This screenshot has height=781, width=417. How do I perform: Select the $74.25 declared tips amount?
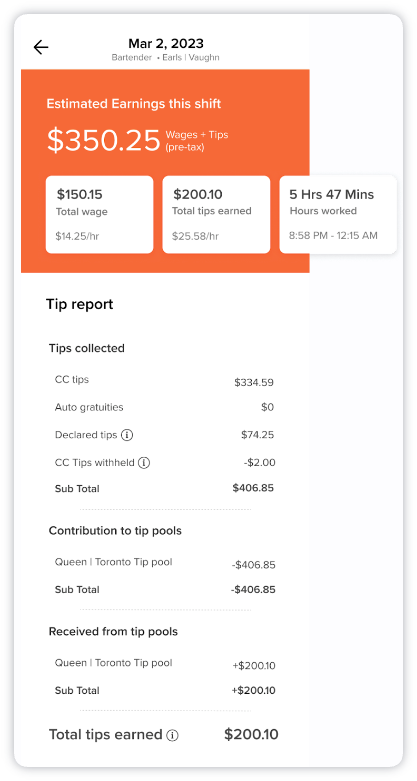[258, 435]
